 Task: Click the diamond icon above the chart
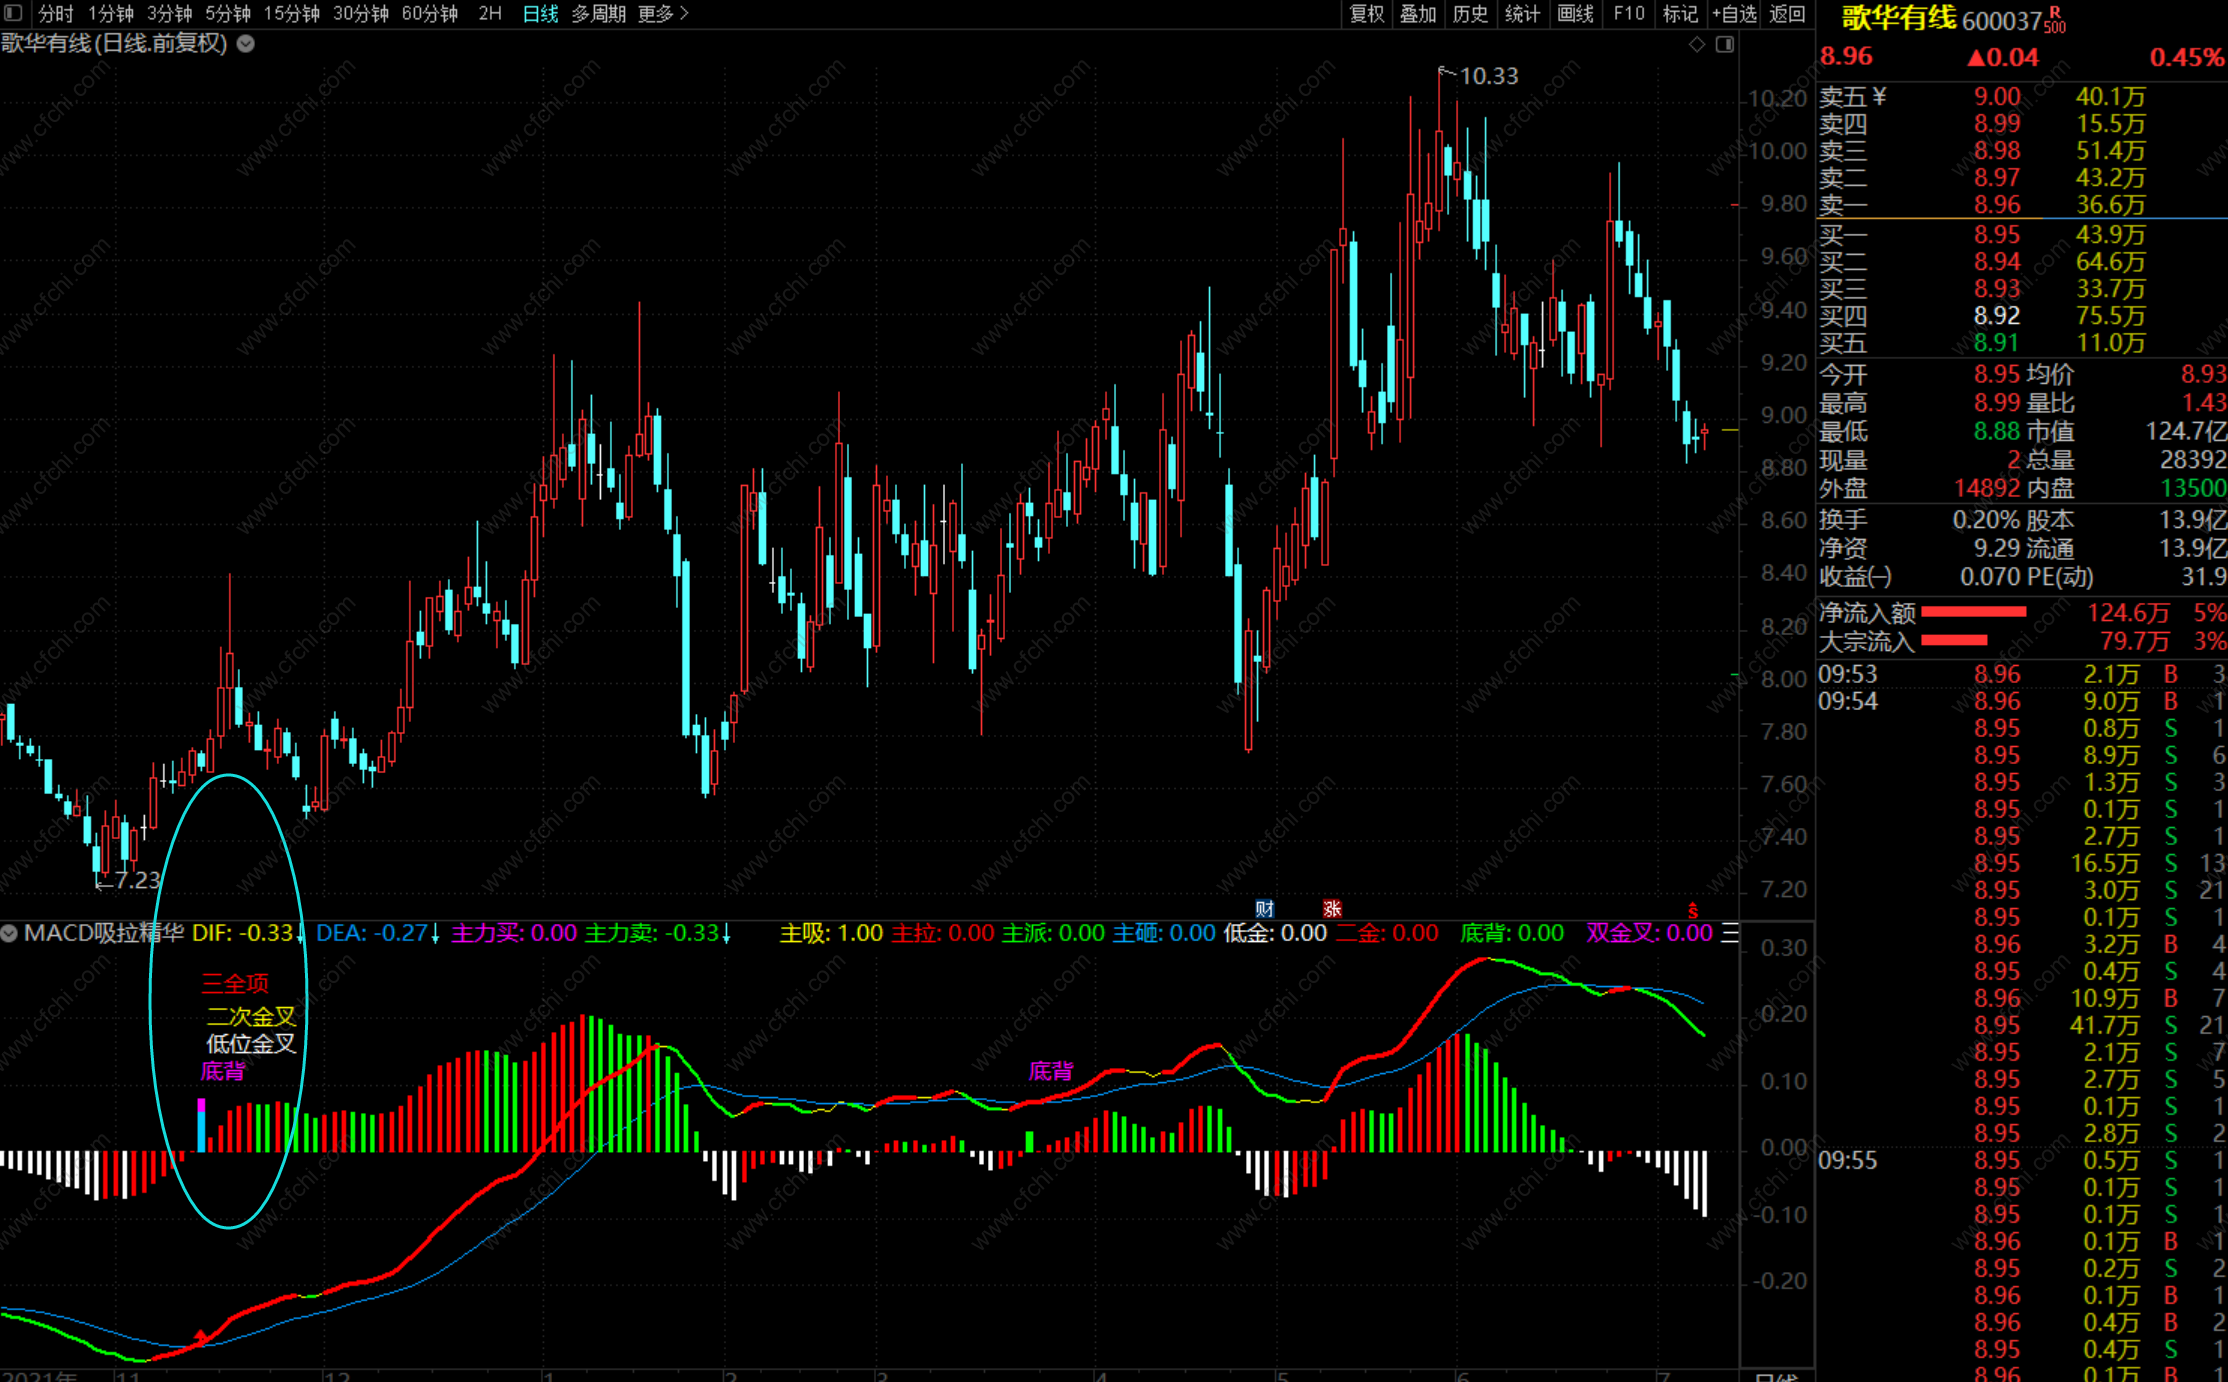point(1697,44)
